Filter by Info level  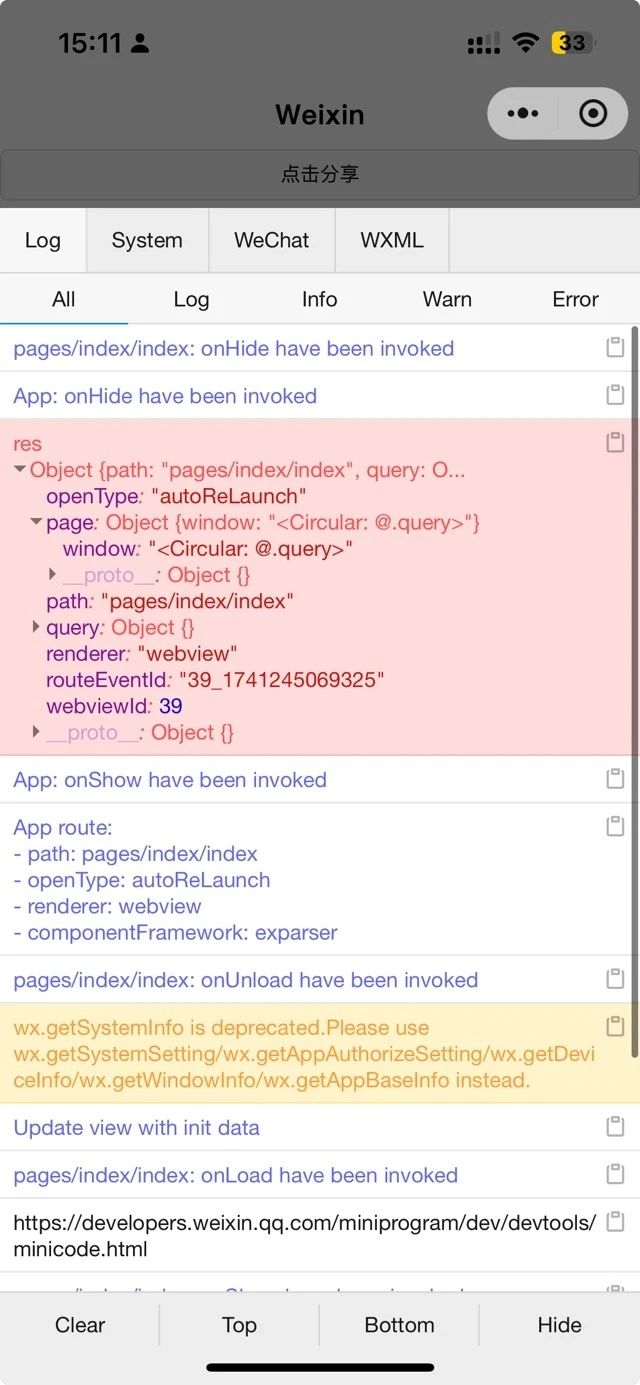[x=320, y=299]
